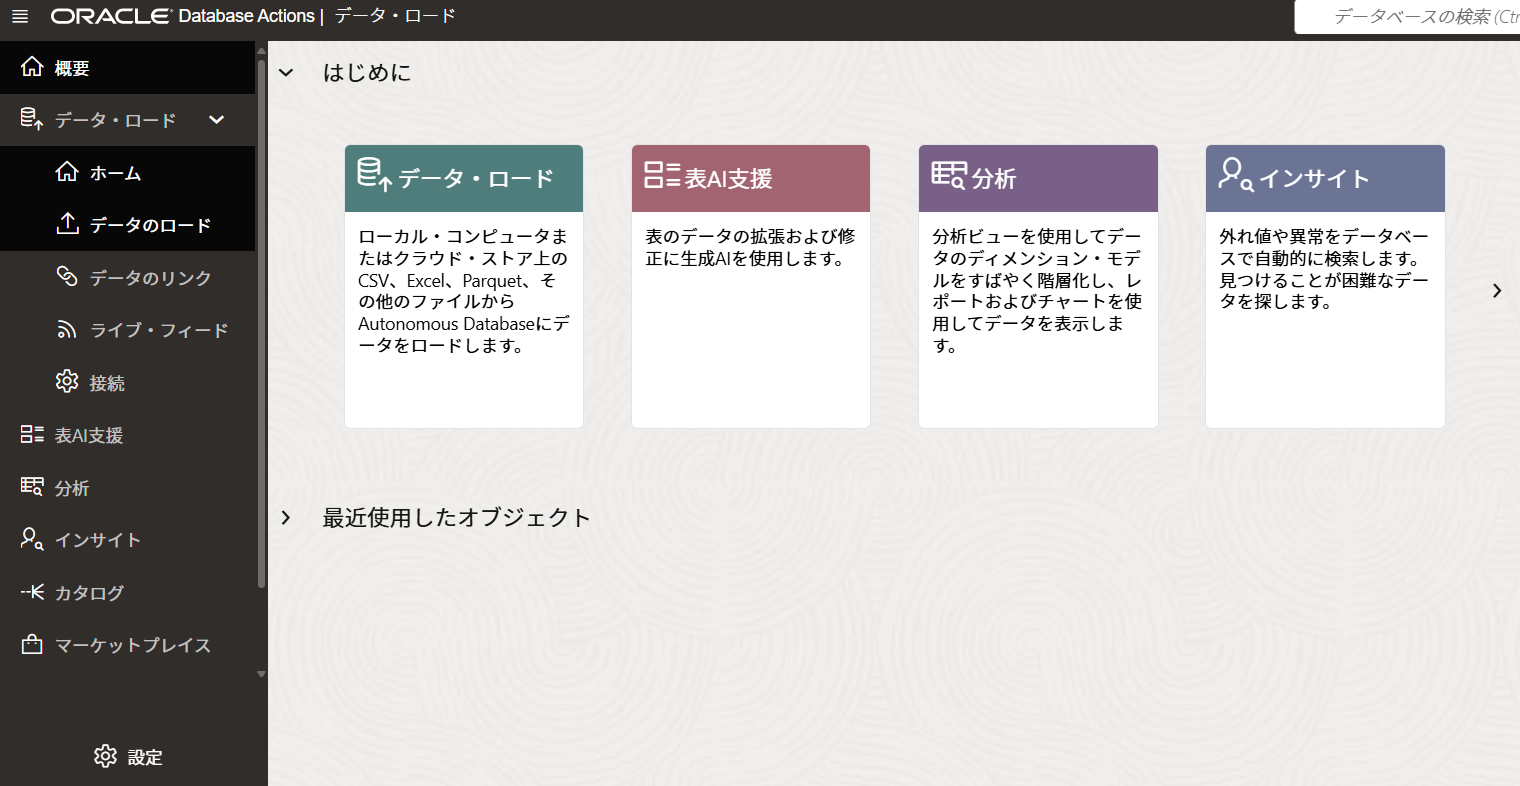This screenshot has height=786, width=1520.
Task: Open the 分析 card header
Action: click(1038, 178)
